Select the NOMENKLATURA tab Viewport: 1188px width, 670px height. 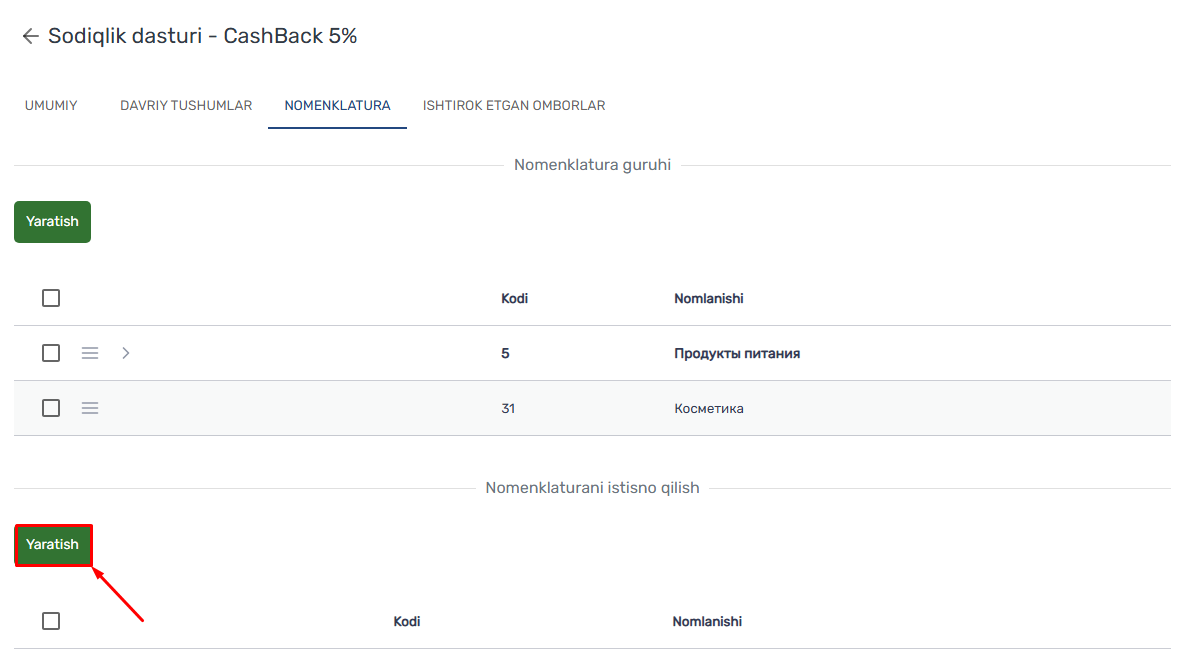337,105
